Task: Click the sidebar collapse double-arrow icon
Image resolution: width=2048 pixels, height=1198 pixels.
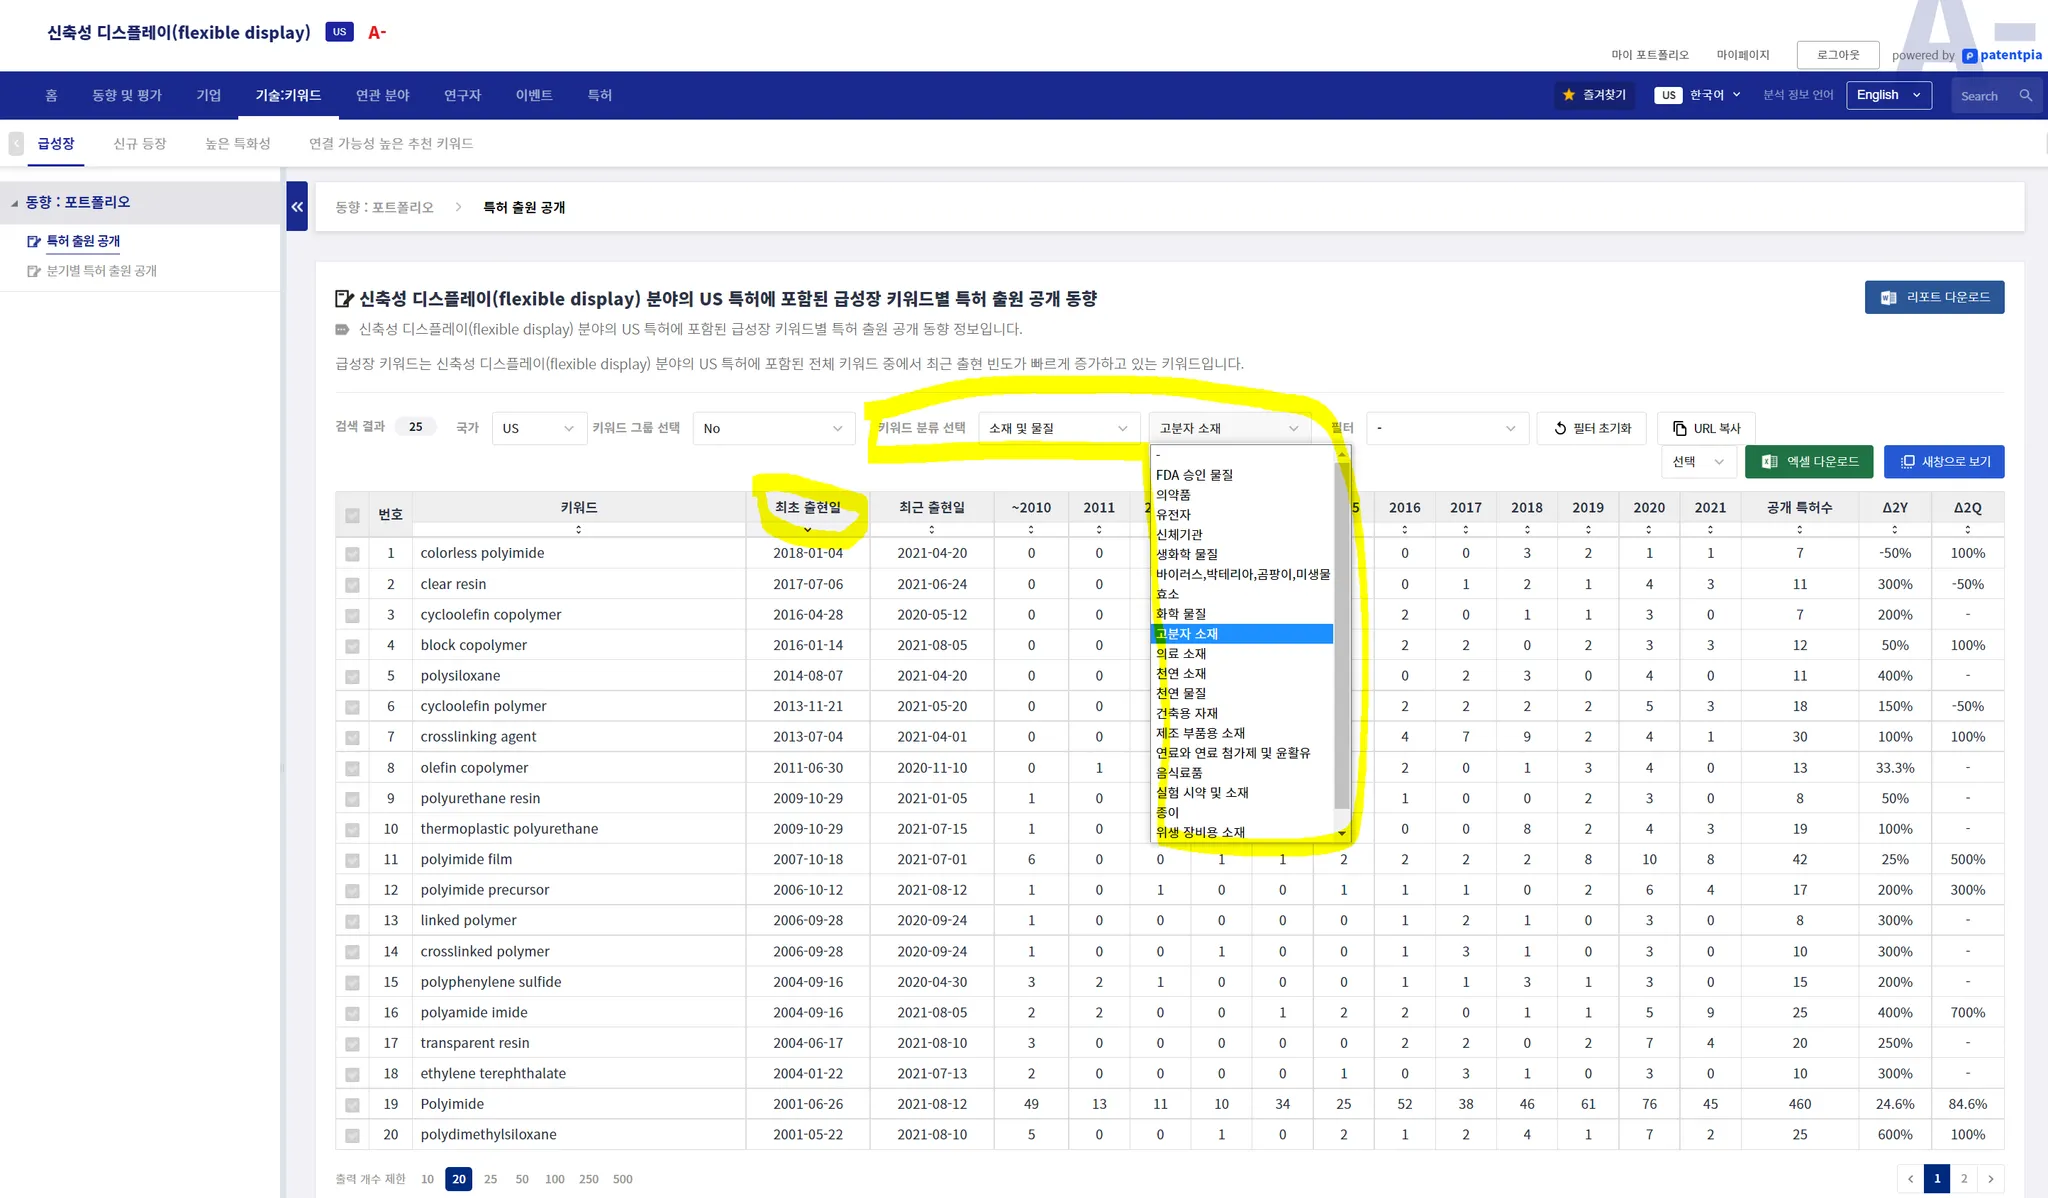Action: coord(297,207)
